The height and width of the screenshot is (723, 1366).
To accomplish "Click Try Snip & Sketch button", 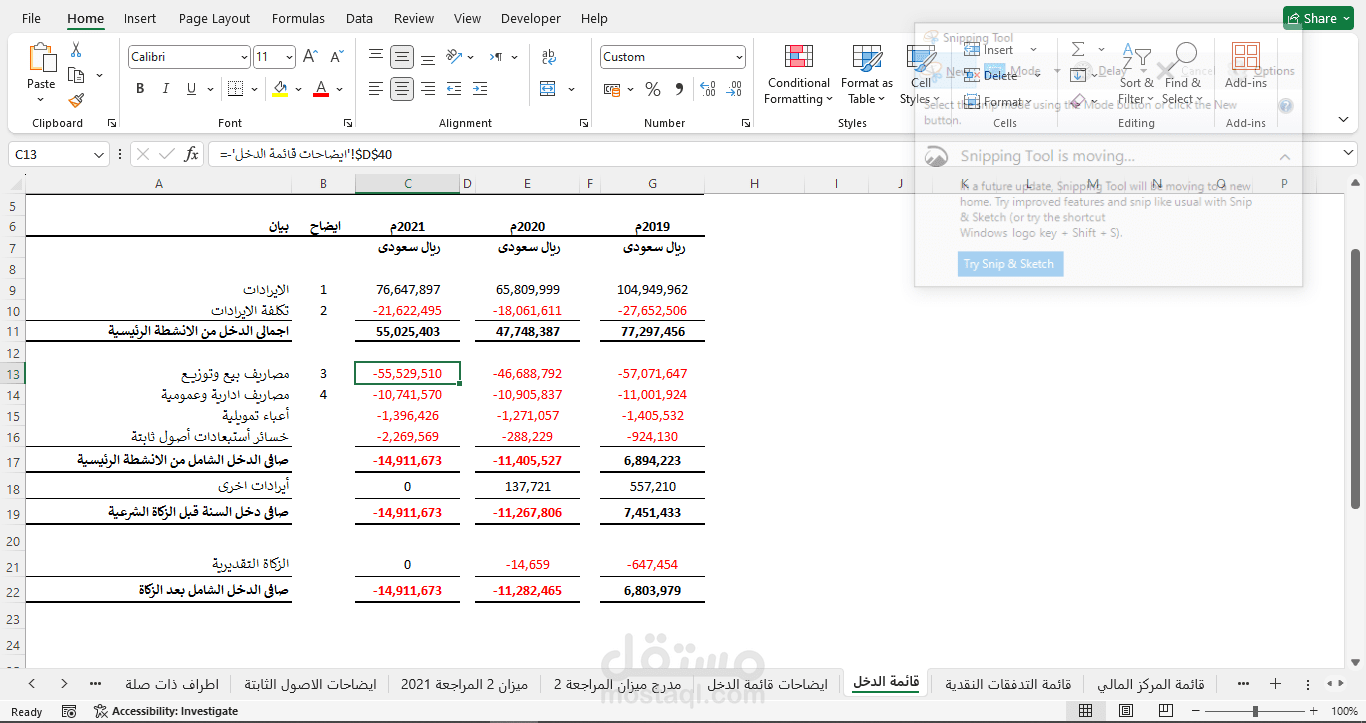I will click(x=1008, y=264).
